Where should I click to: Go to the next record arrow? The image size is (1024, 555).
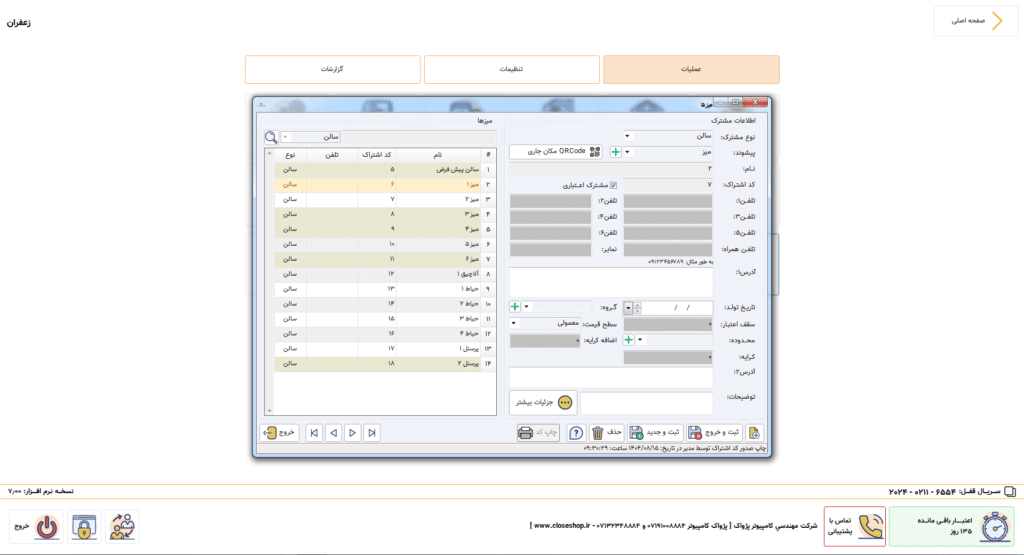(x=353, y=433)
